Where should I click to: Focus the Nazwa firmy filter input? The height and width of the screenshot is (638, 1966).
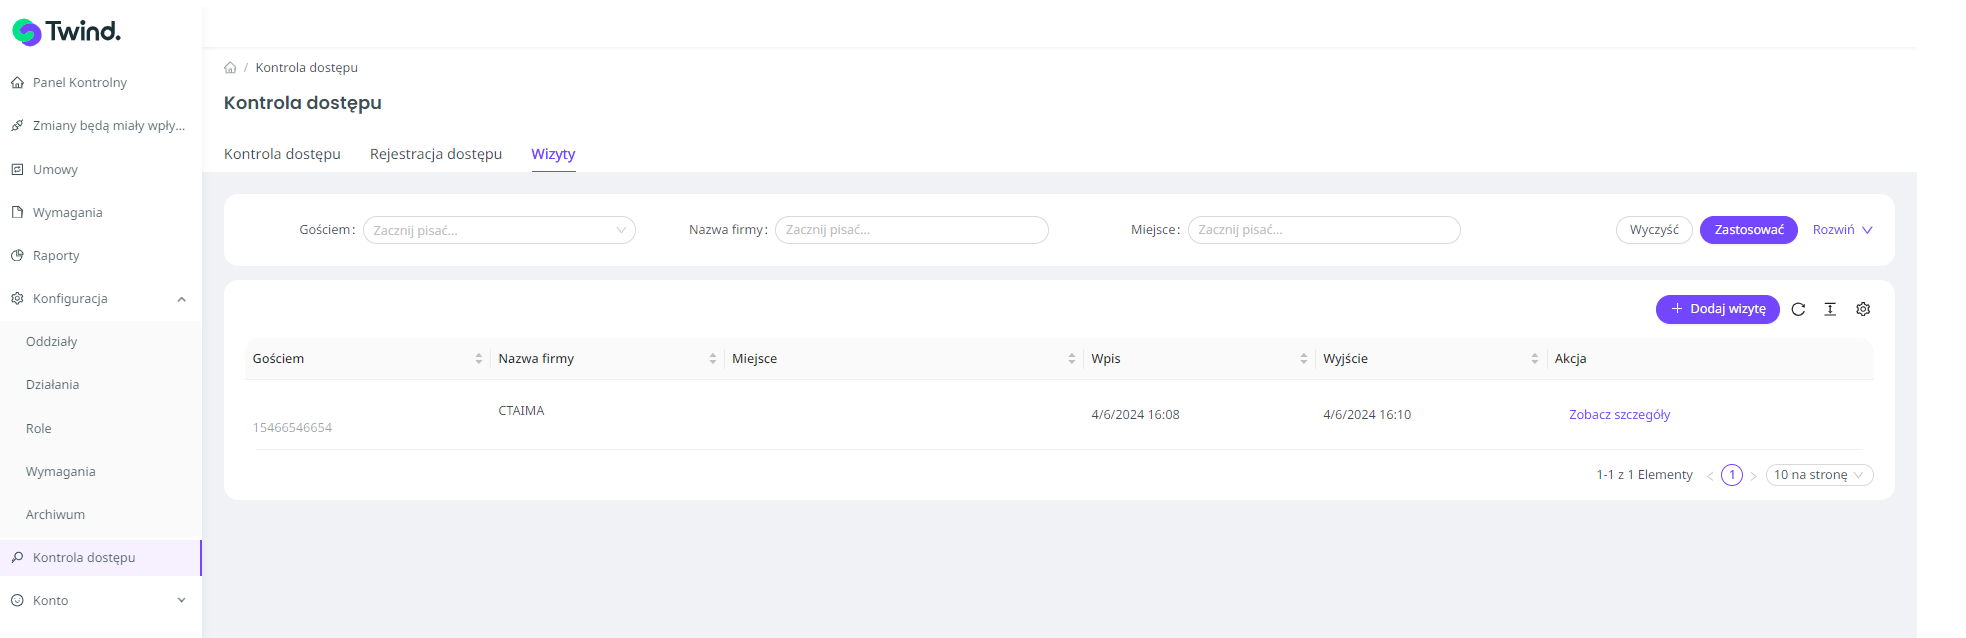912,230
